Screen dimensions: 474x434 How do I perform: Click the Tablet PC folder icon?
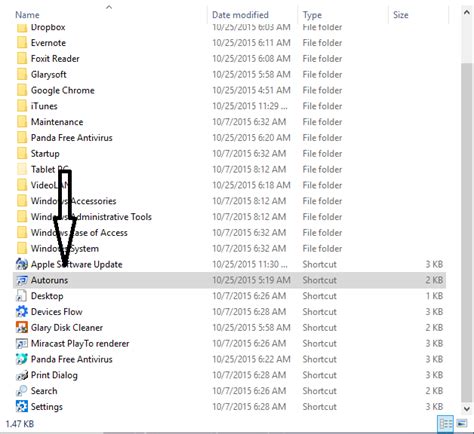click(22, 169)
